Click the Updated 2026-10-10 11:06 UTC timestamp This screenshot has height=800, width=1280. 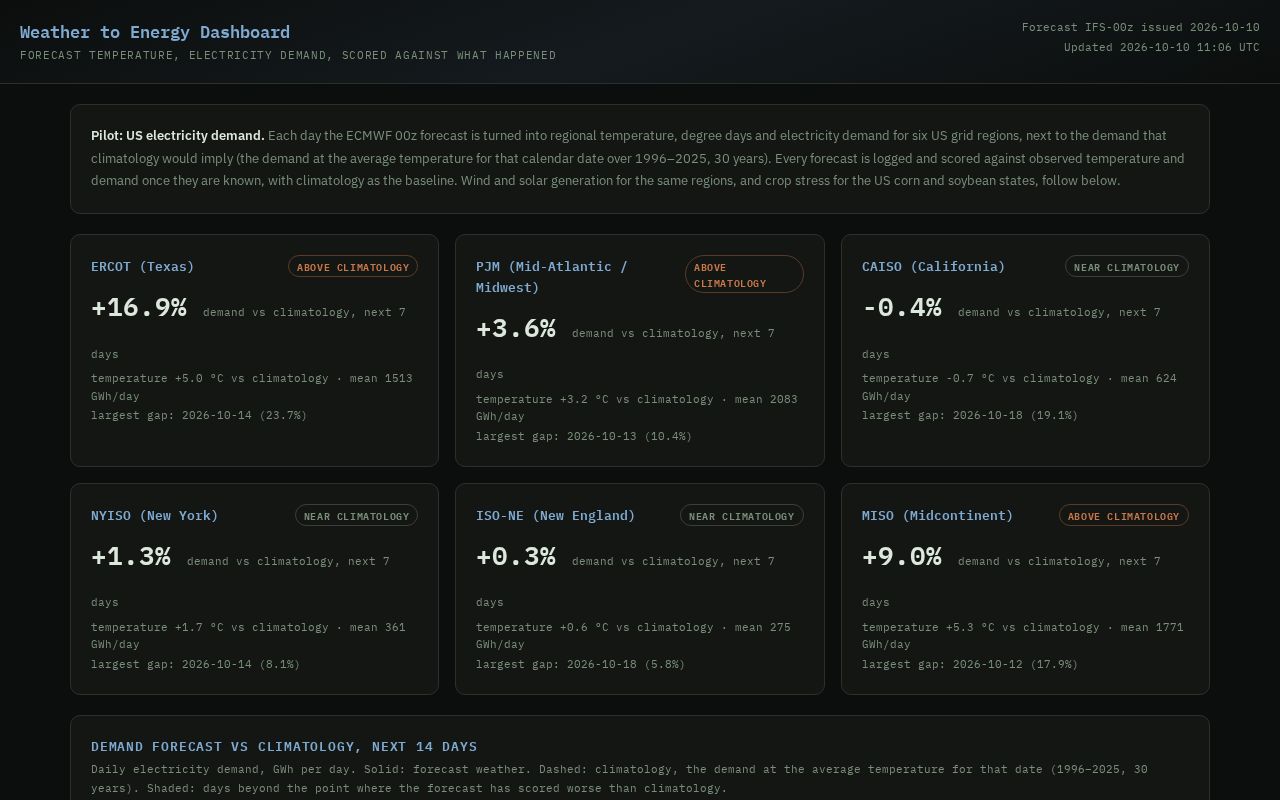coord(1162,47)
